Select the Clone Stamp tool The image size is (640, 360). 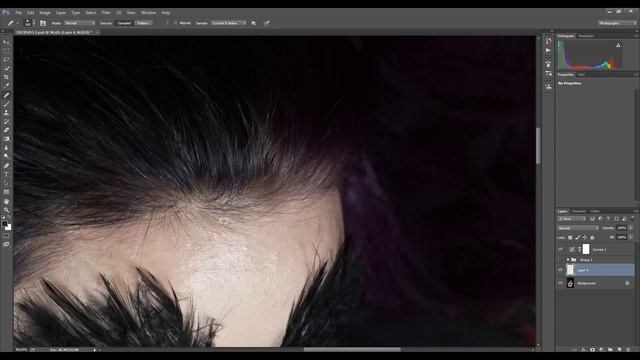point(6,113)
